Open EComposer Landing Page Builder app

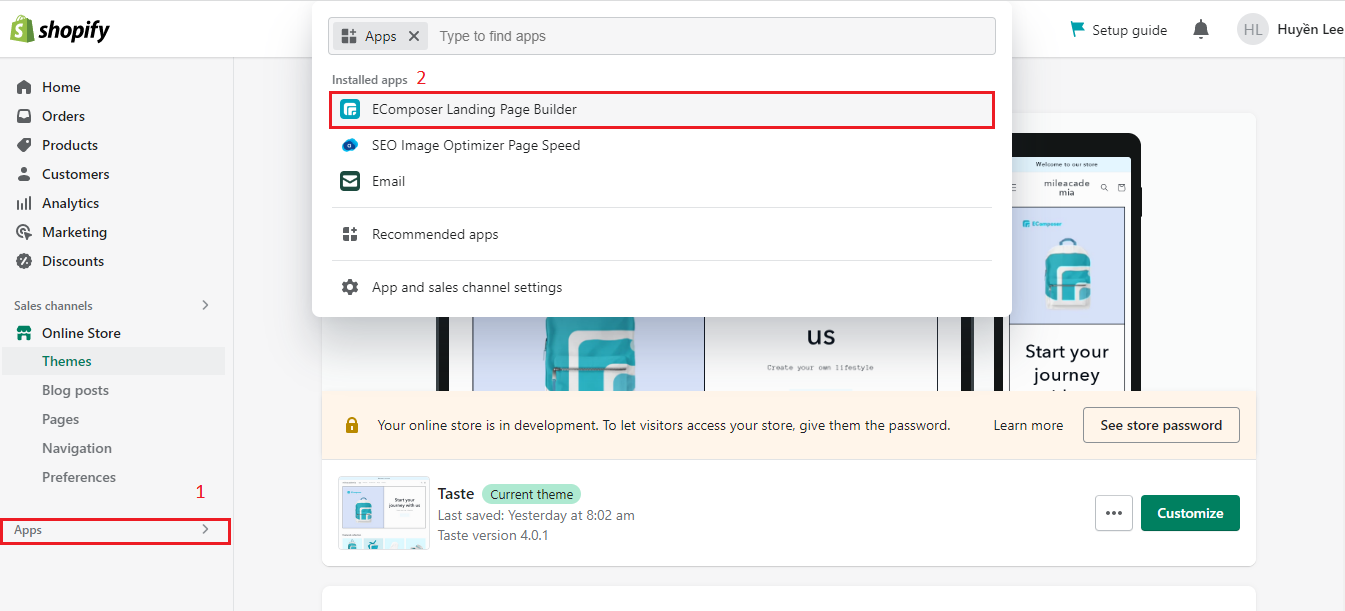pyautogui.click(x=662, y=109)
